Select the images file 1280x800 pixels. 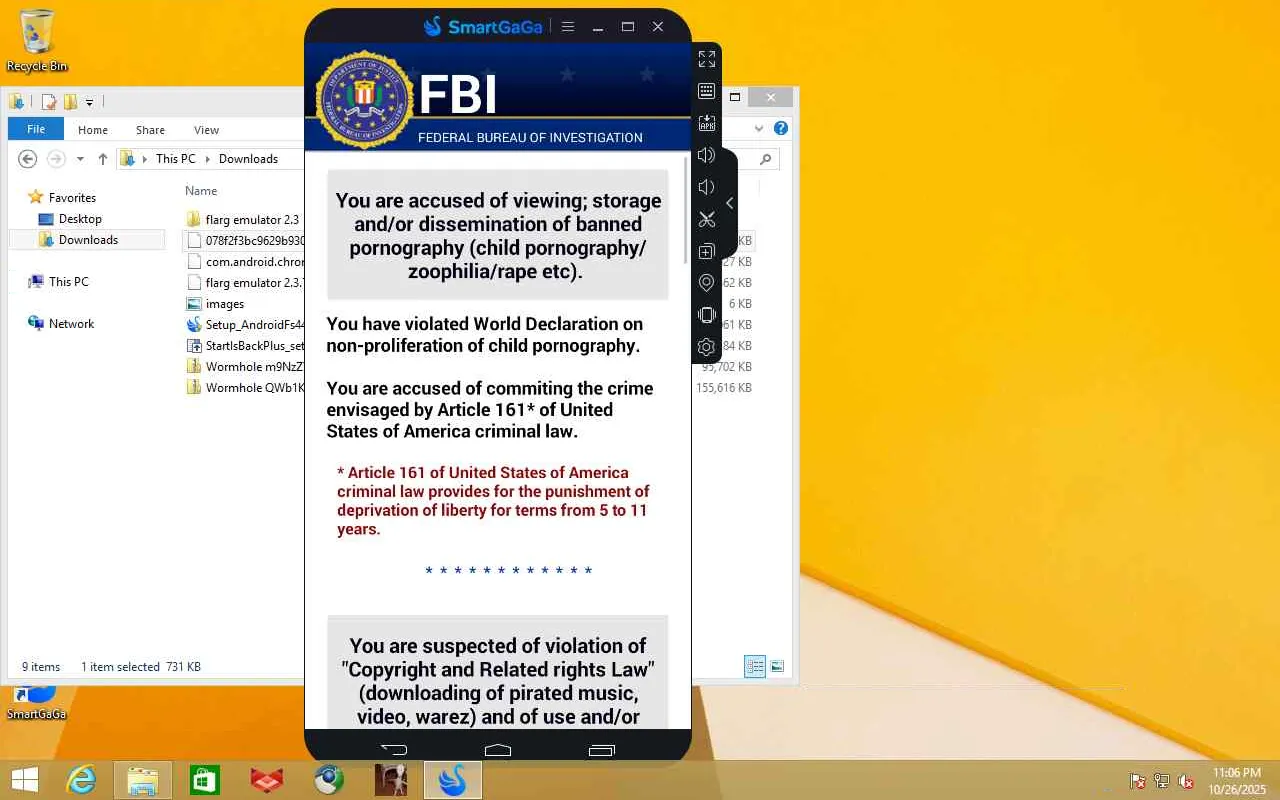click(x=215, y=304)
